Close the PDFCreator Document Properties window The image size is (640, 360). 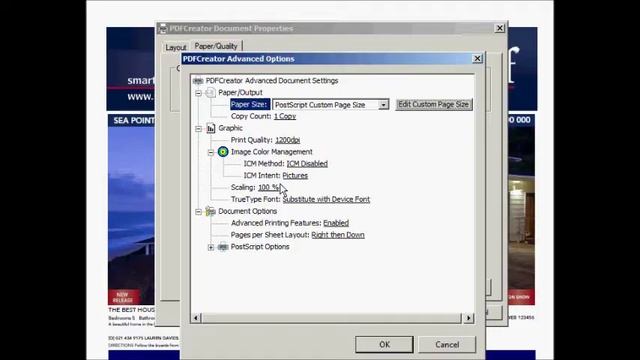[x=500, y=28]
